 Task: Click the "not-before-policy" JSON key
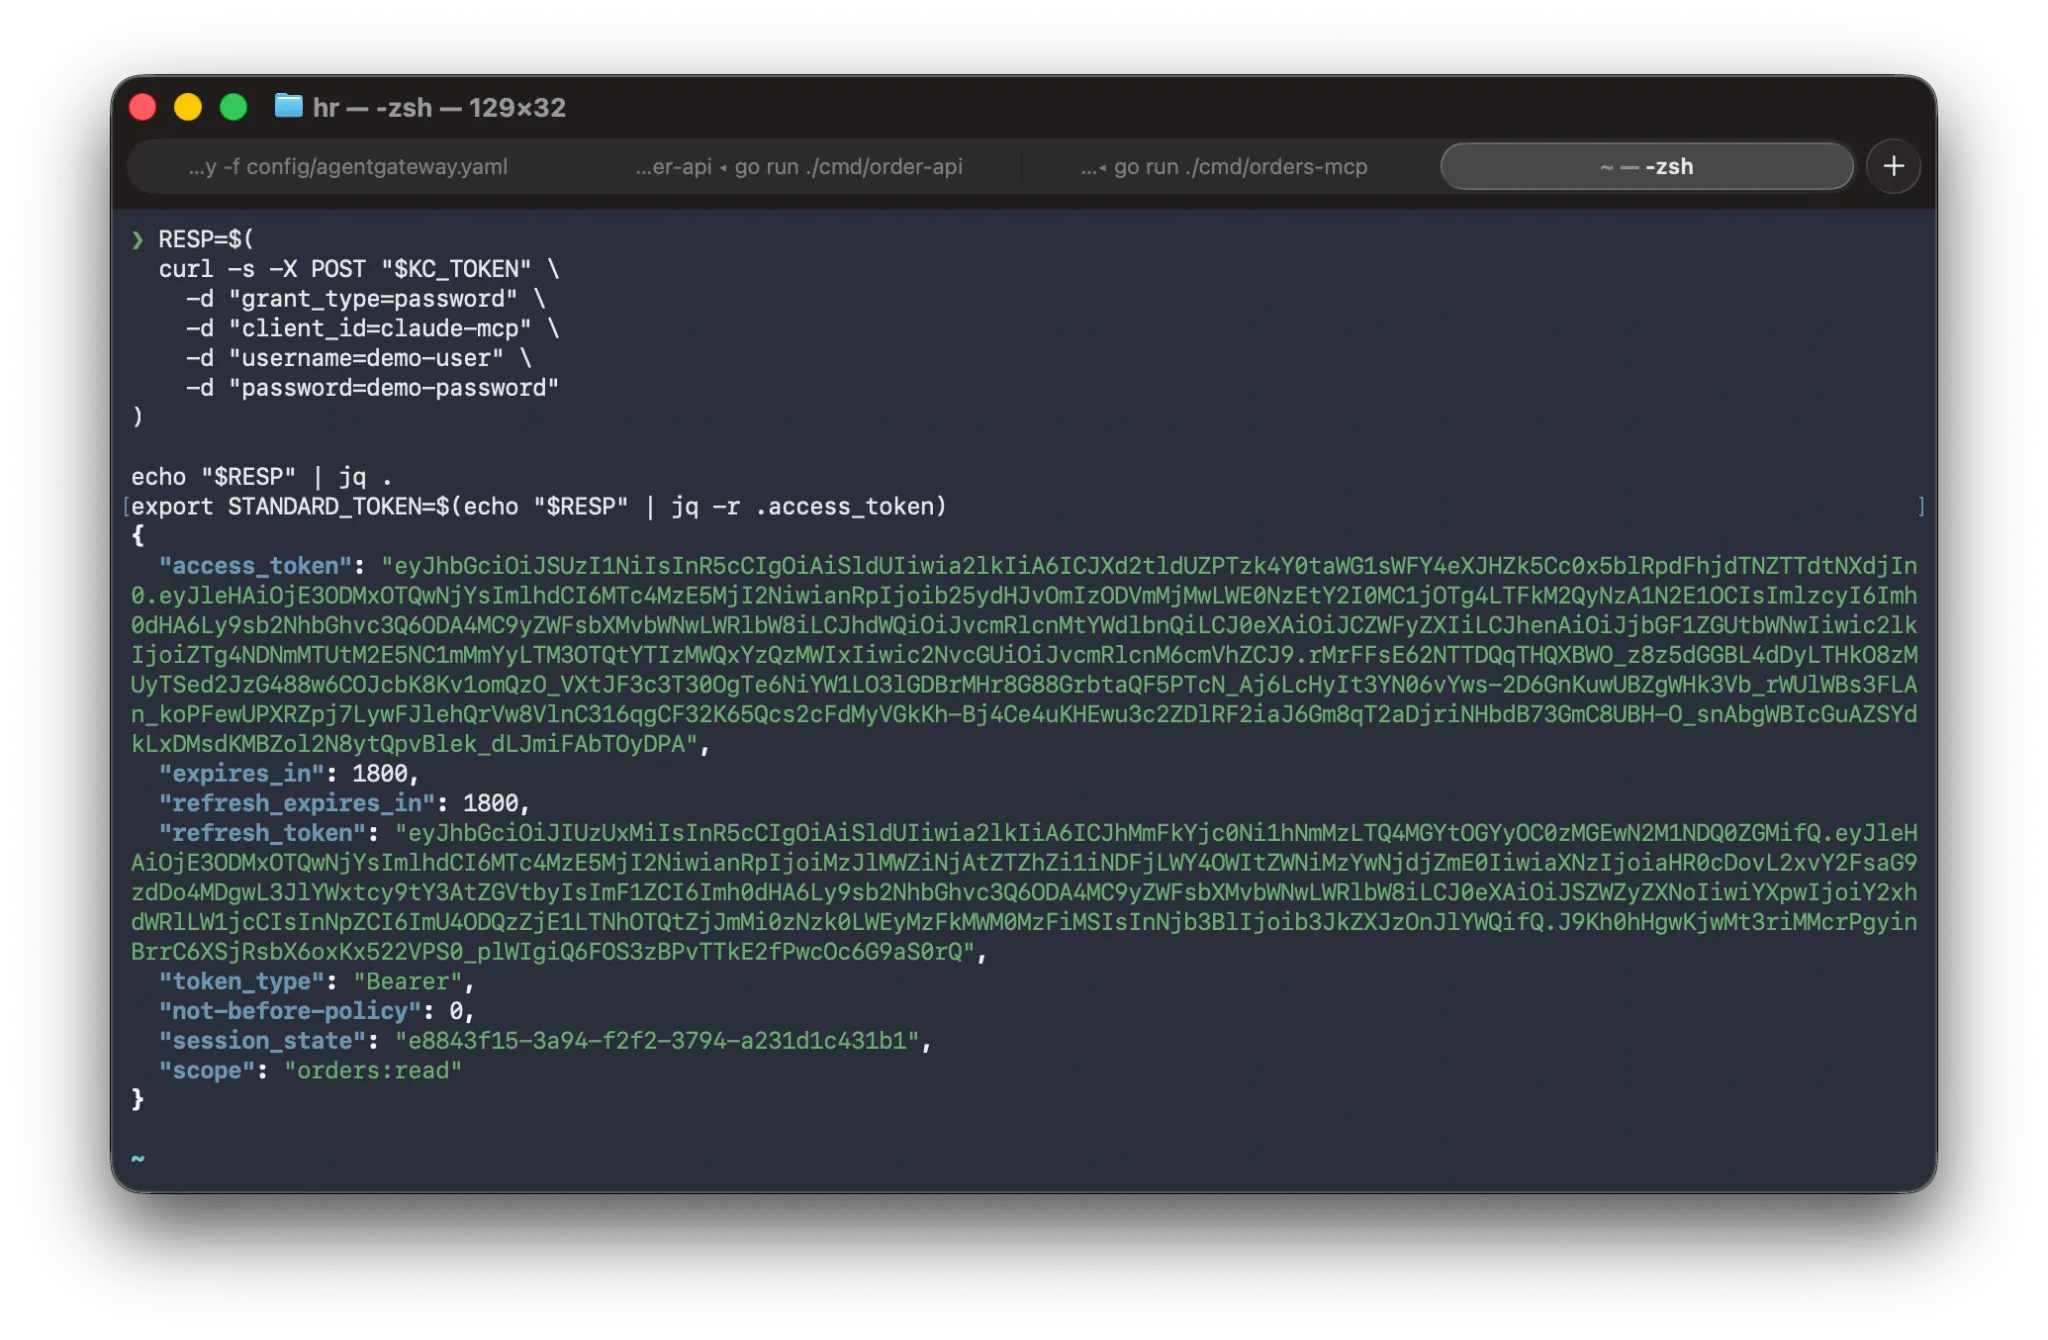pos(290,1011)
